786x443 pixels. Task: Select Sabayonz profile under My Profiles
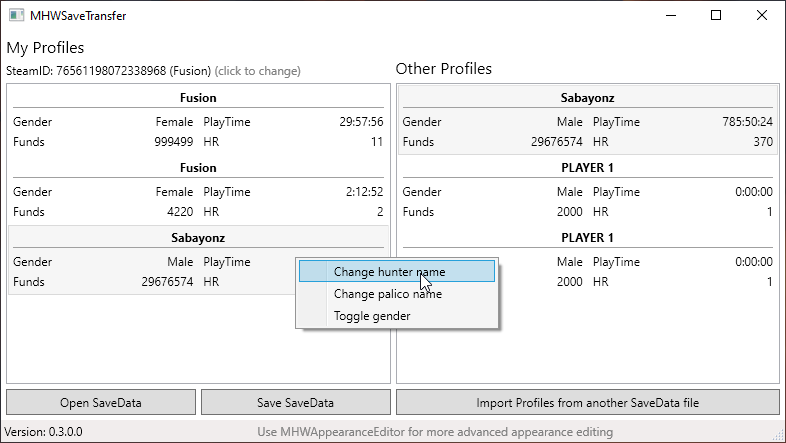[x=199, y=260]
